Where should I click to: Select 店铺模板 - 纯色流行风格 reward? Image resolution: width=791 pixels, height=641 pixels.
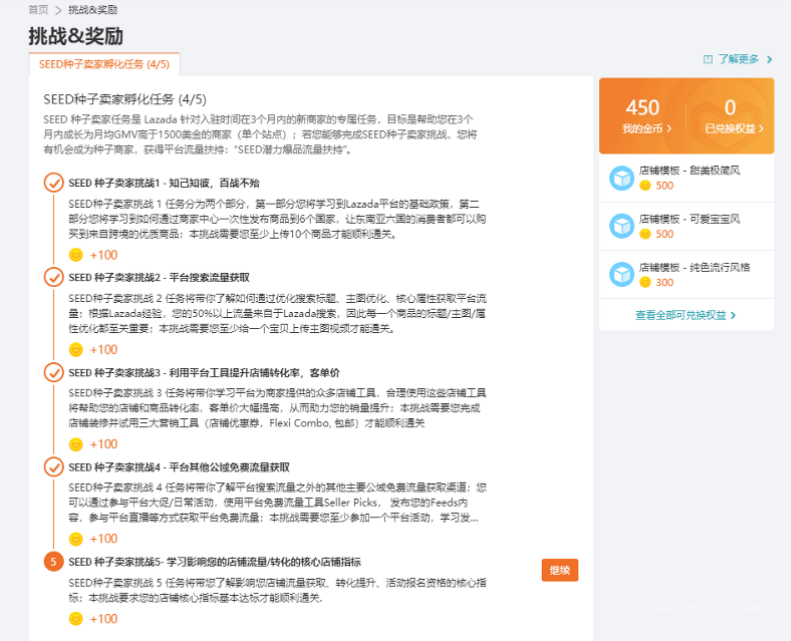687,275
